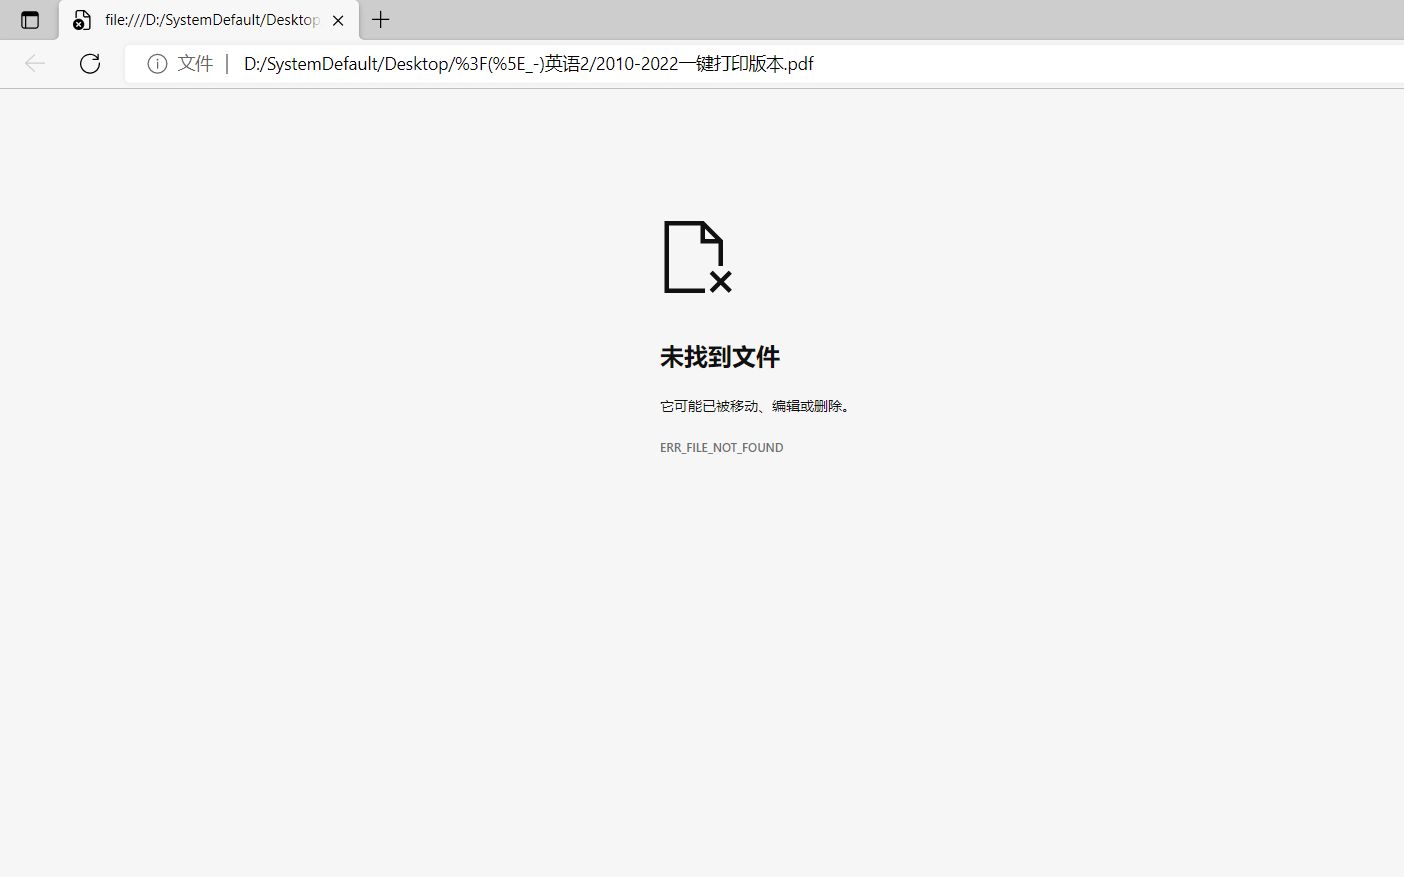This screenshot has height=877, width=1404.
Task: Open the tab actions menu icon
Action: point(29,19)
